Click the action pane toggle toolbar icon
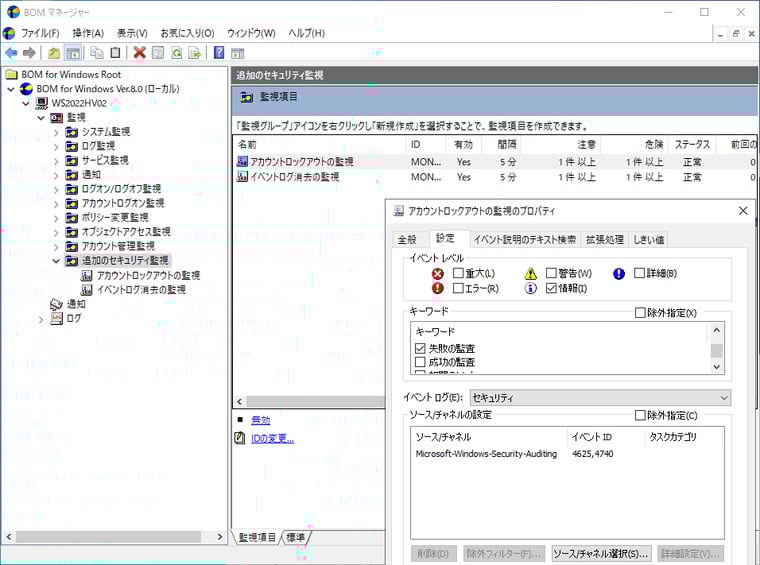Viewport: 760px width, 565px height. coord(238,53)
